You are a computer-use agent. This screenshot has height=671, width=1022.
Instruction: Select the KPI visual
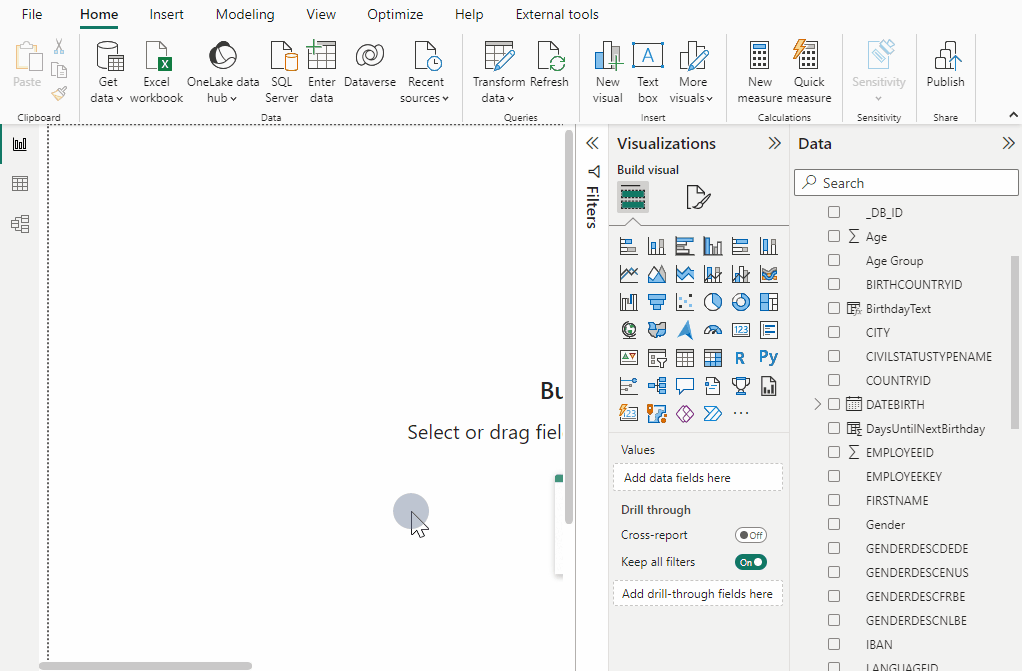pos(628,358)
